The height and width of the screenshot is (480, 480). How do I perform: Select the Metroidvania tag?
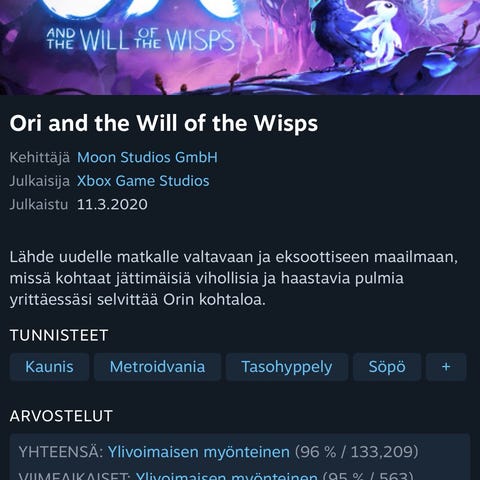pyautogui.click(x=157, y=367)
